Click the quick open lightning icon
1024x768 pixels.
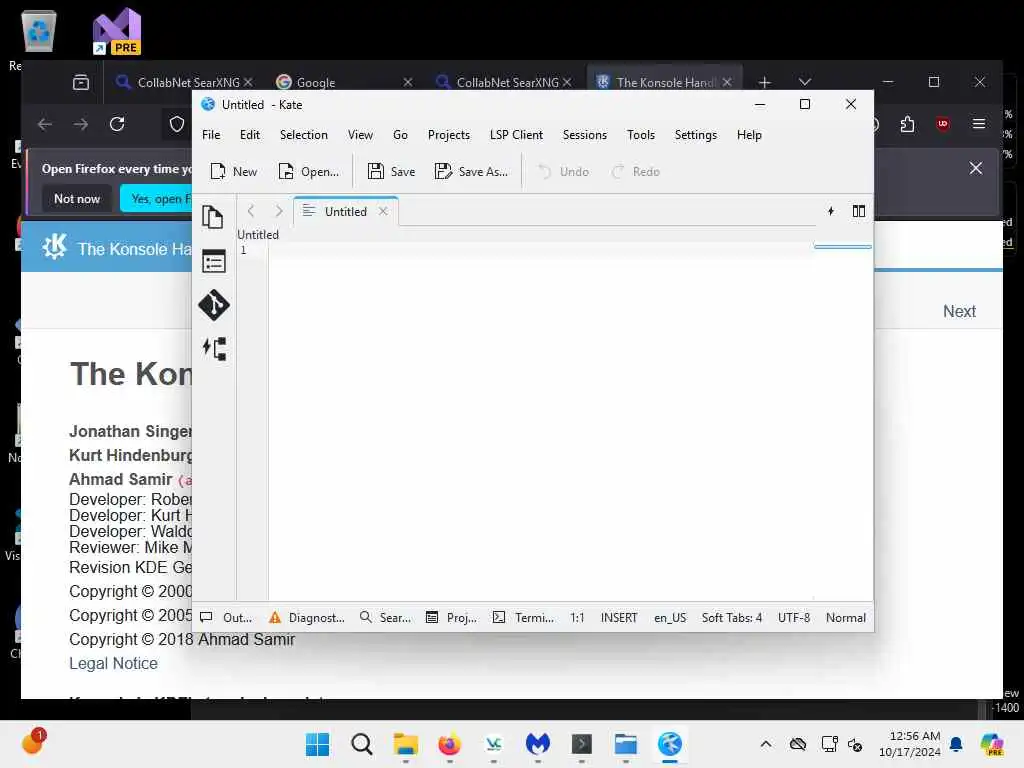831,211
